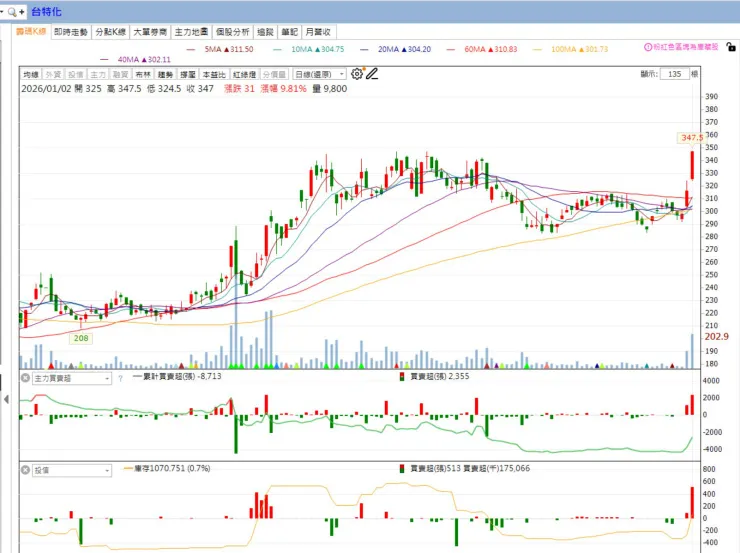Click the question mark help icon

point(120,378)
